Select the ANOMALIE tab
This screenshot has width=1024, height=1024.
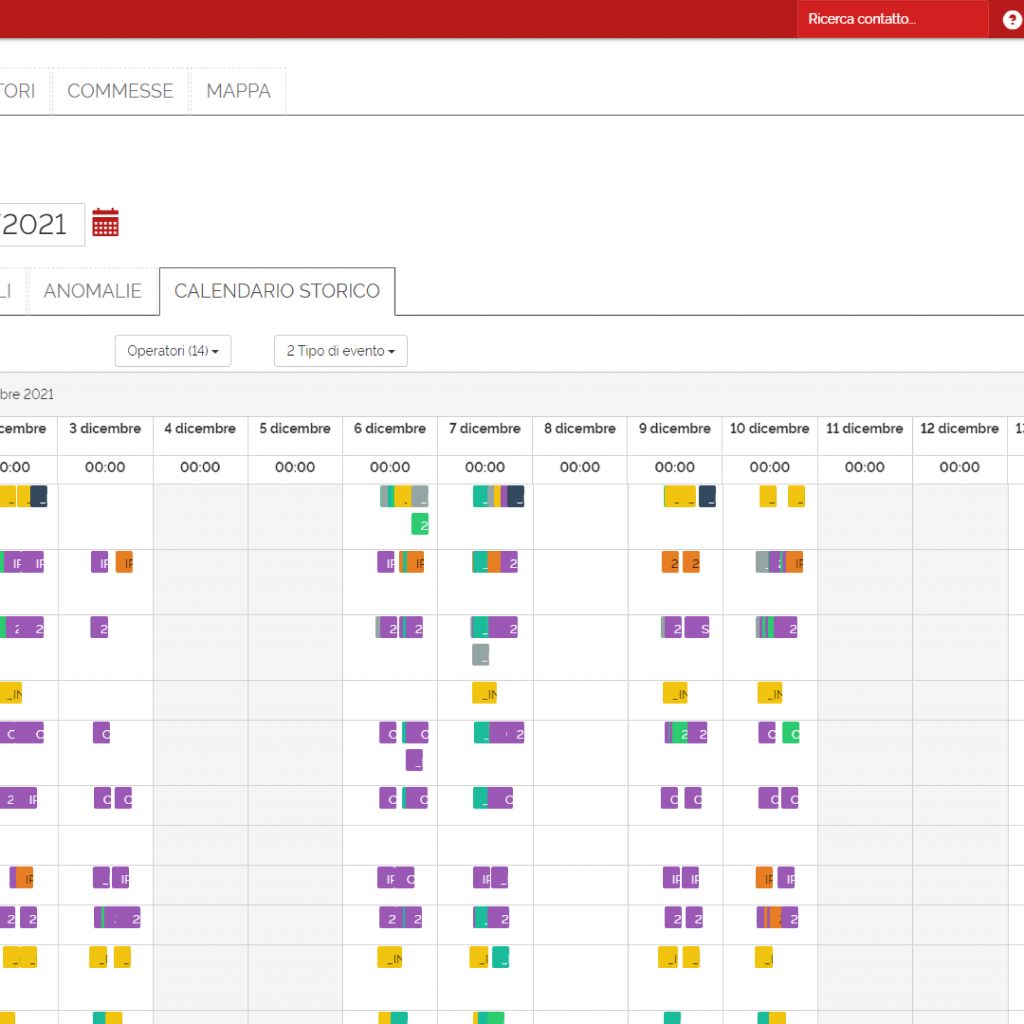coord(93,291)
